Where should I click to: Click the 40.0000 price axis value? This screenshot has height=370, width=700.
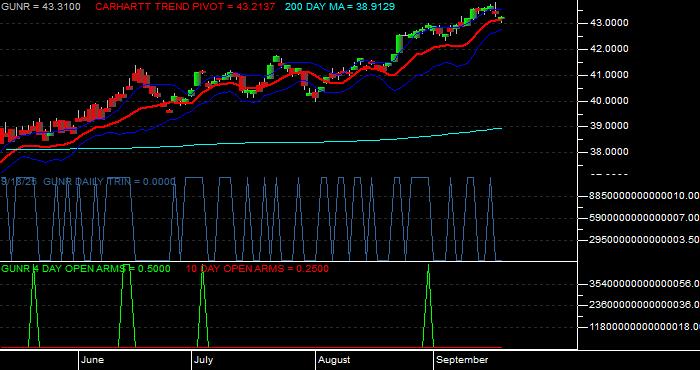[610, 101]
